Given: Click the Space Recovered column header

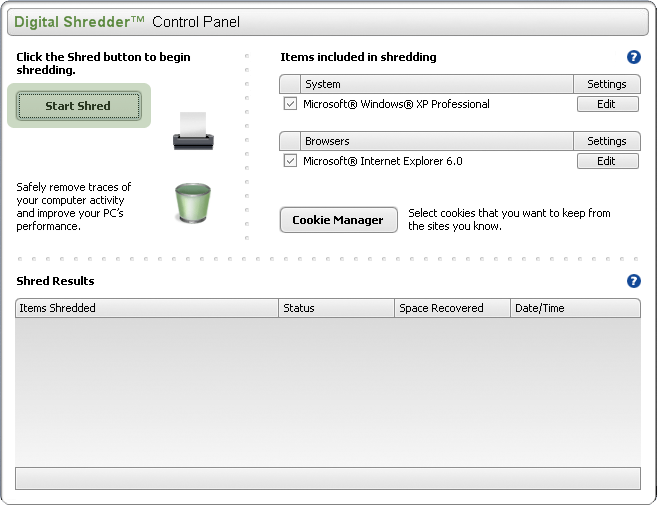Looking at the screenshot, I should tap(452, 308).
